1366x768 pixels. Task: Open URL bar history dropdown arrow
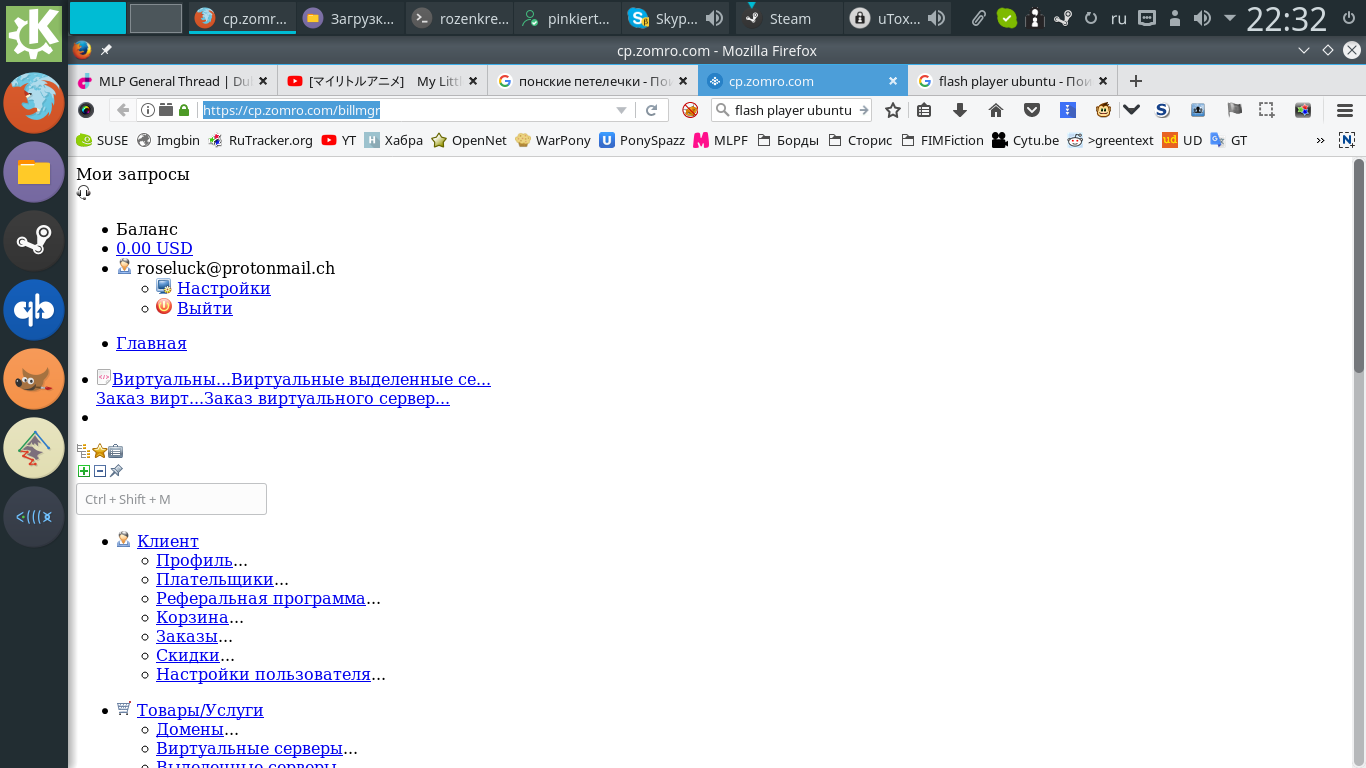[621, 110]
